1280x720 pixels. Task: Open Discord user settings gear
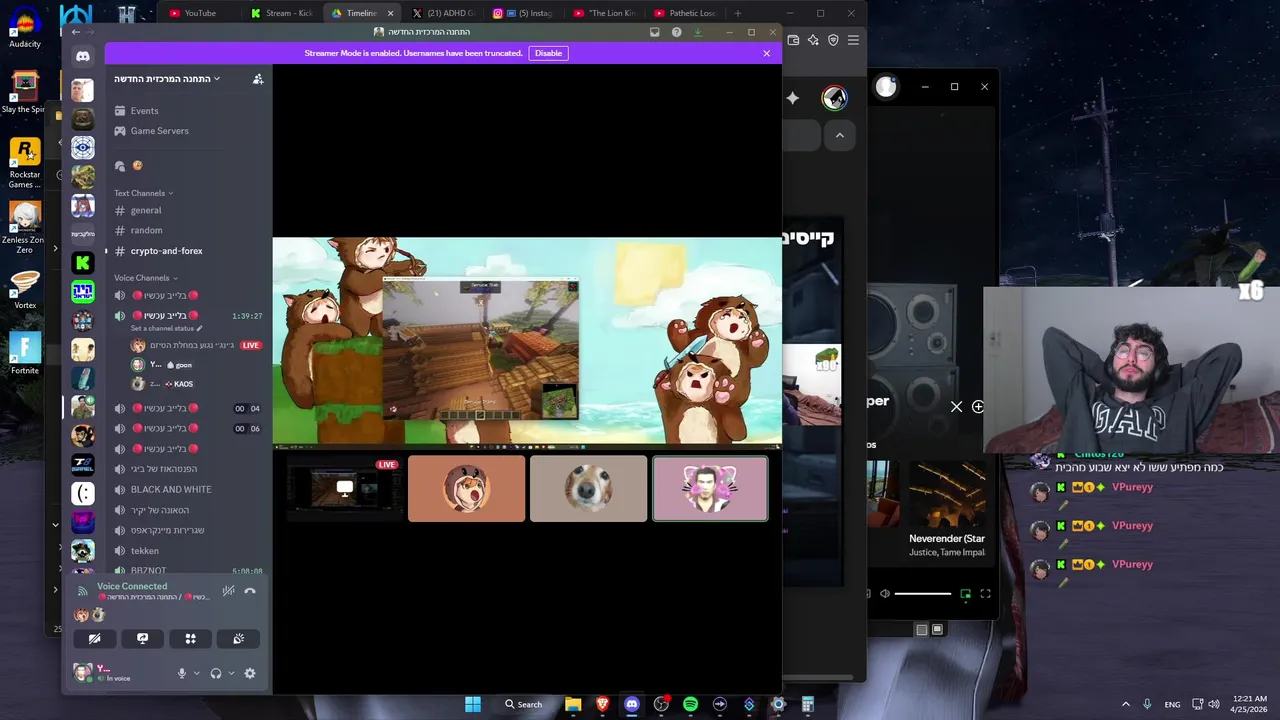pos(250,673)
